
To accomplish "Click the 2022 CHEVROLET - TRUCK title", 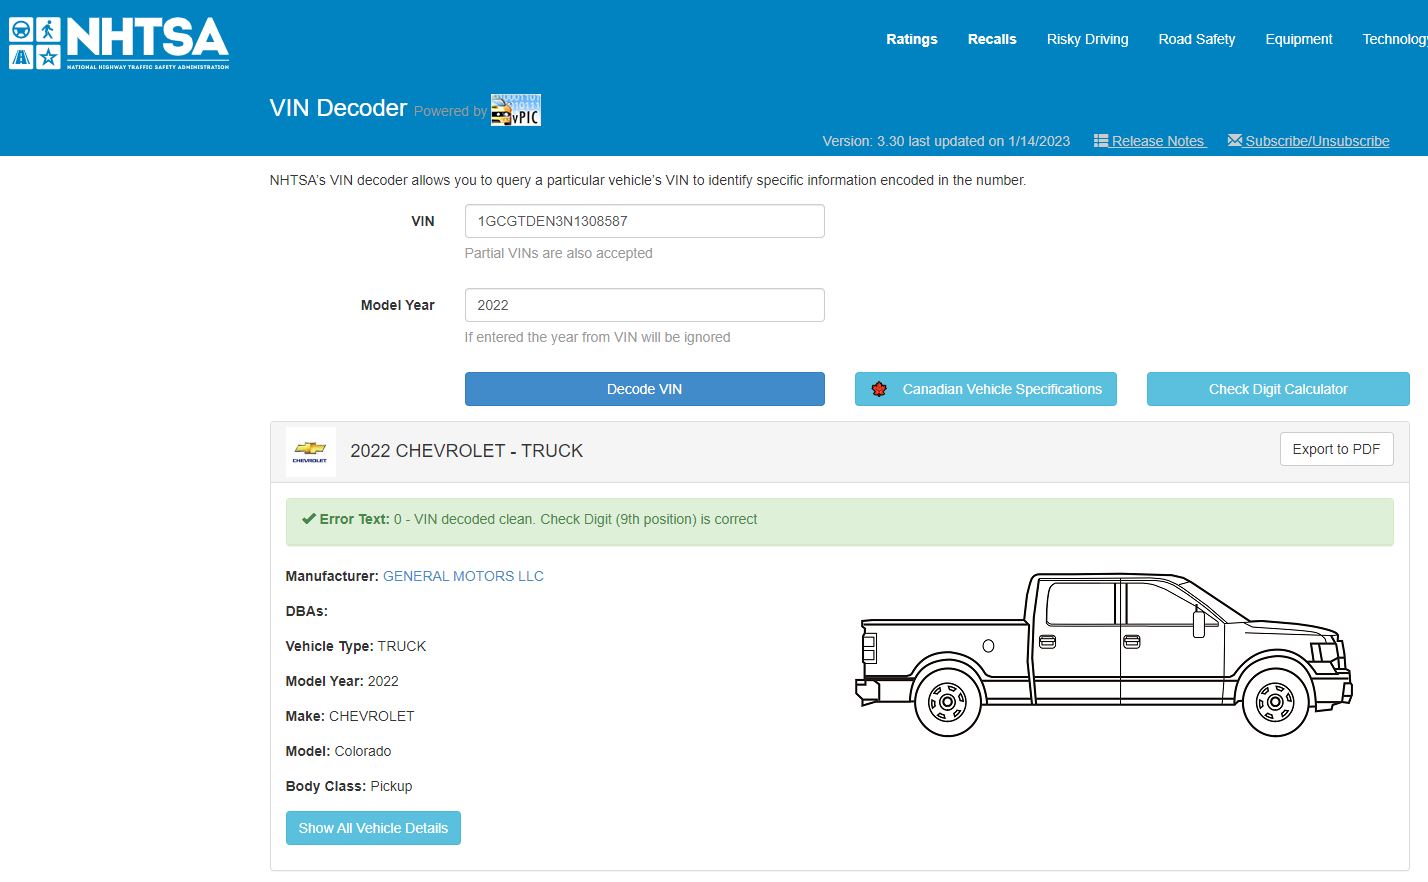I will coord(467,451).
